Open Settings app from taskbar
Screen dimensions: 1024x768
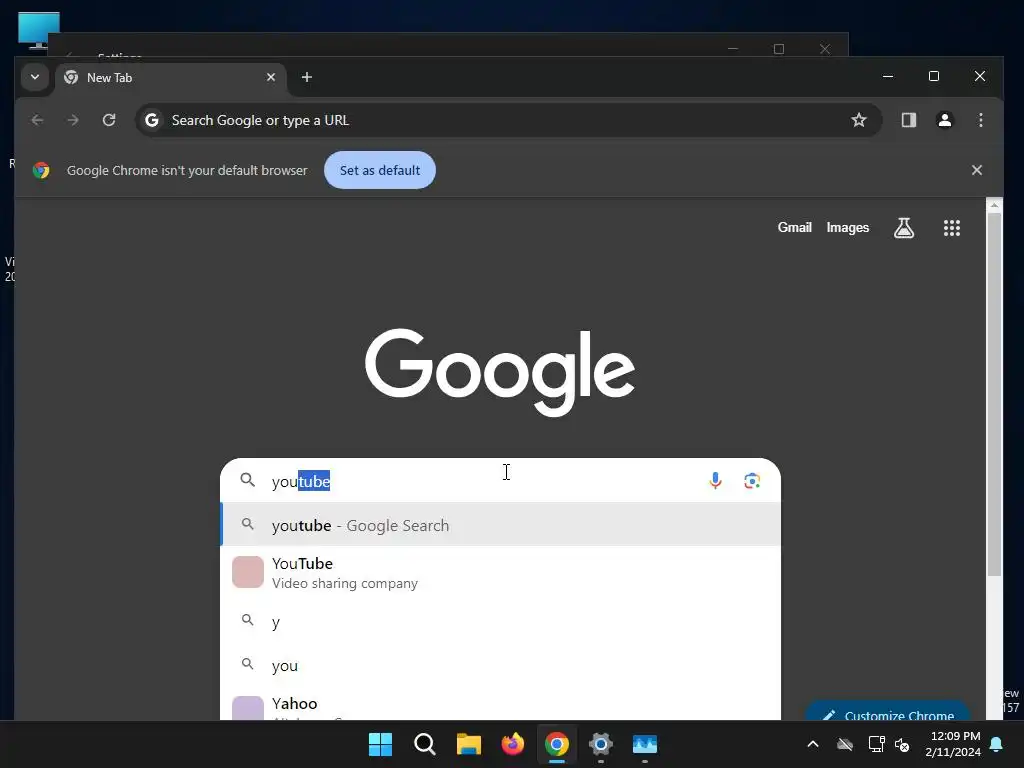click(x=601, y=744)
